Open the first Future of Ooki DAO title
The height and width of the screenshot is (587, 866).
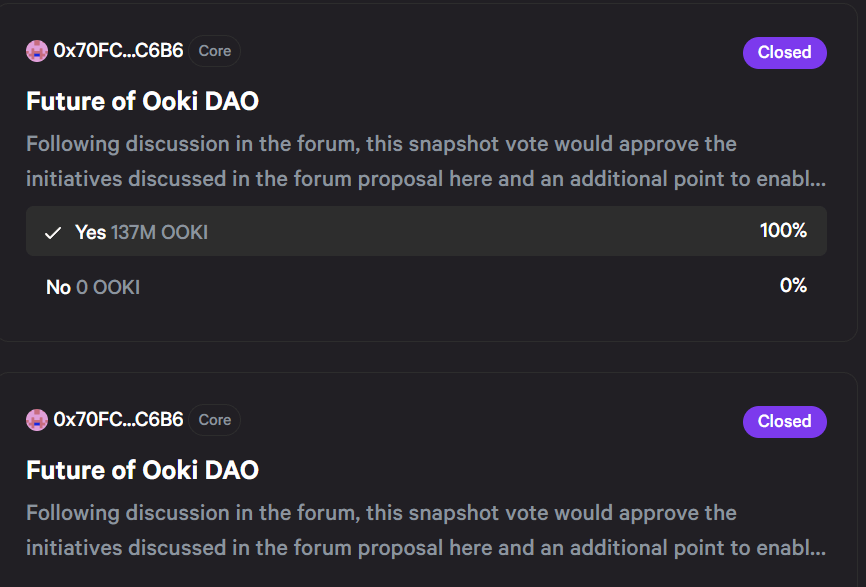point(142,101)
